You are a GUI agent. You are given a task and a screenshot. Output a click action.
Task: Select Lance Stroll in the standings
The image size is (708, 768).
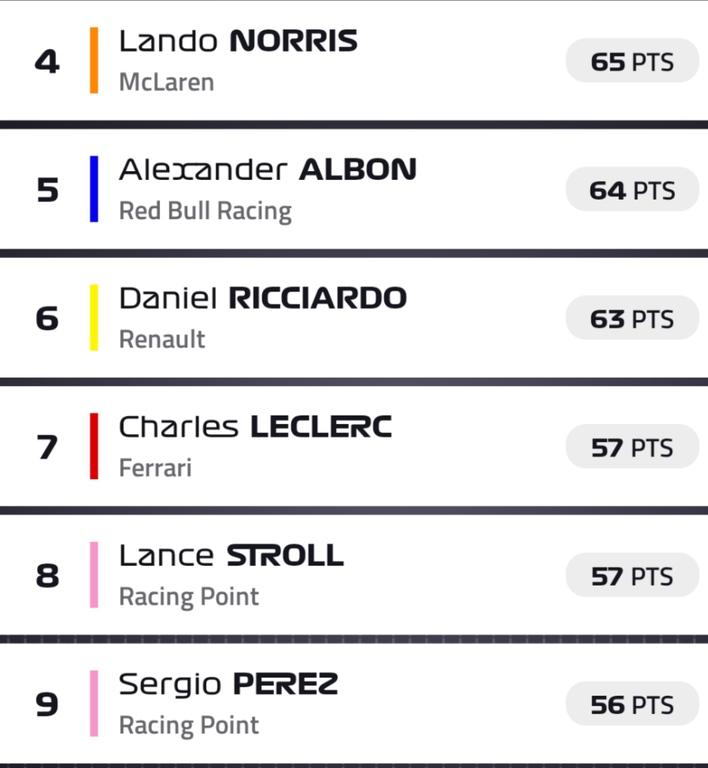(x=231, y=556)
